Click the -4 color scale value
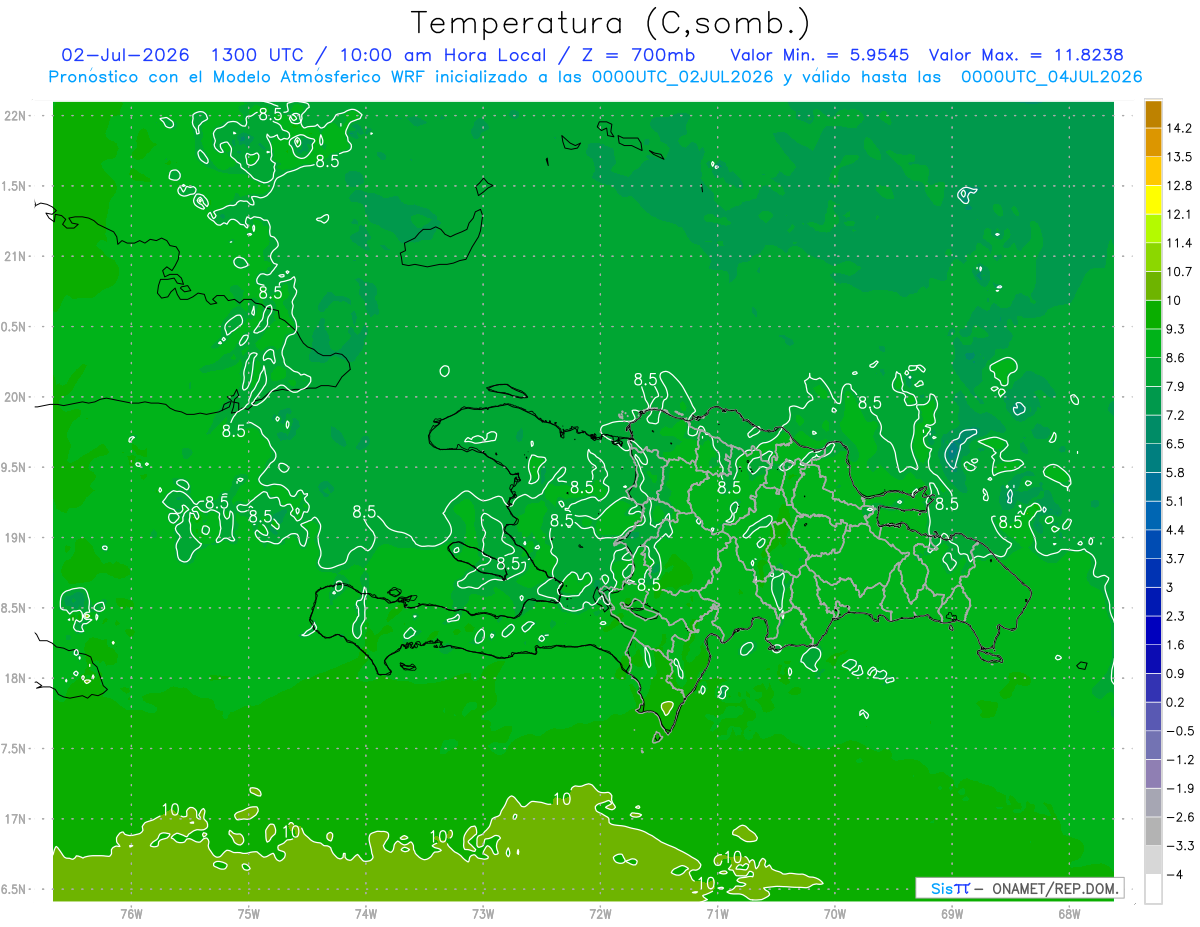 pyautogui.click(x=1174, y=874)
